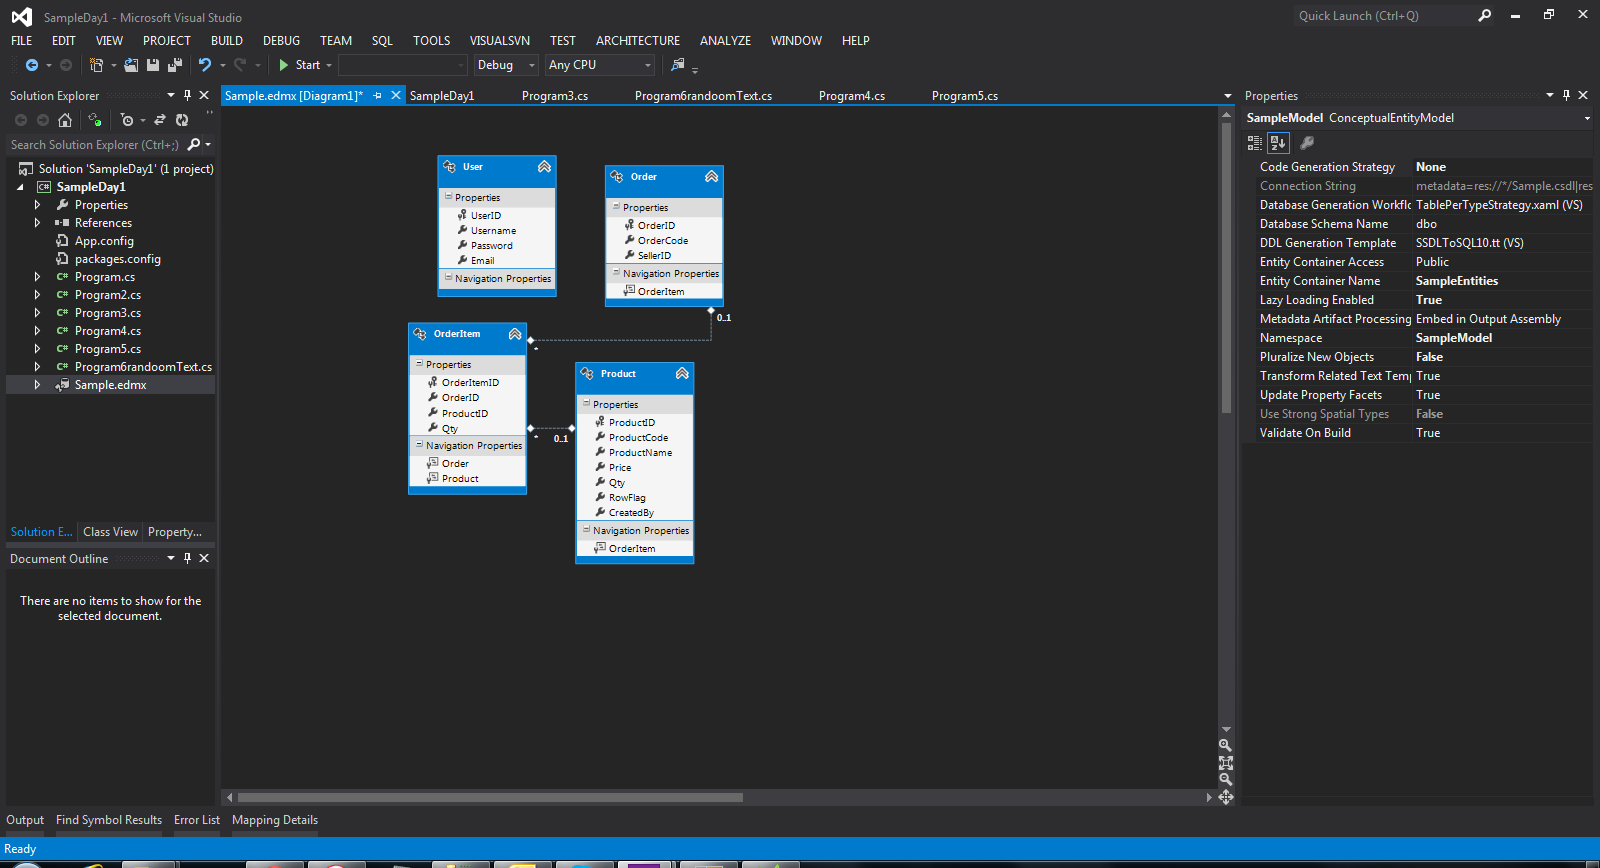Click the New Project toolbar icon
The width and height of the screenshot is (1600, 868).
[96, 65]
